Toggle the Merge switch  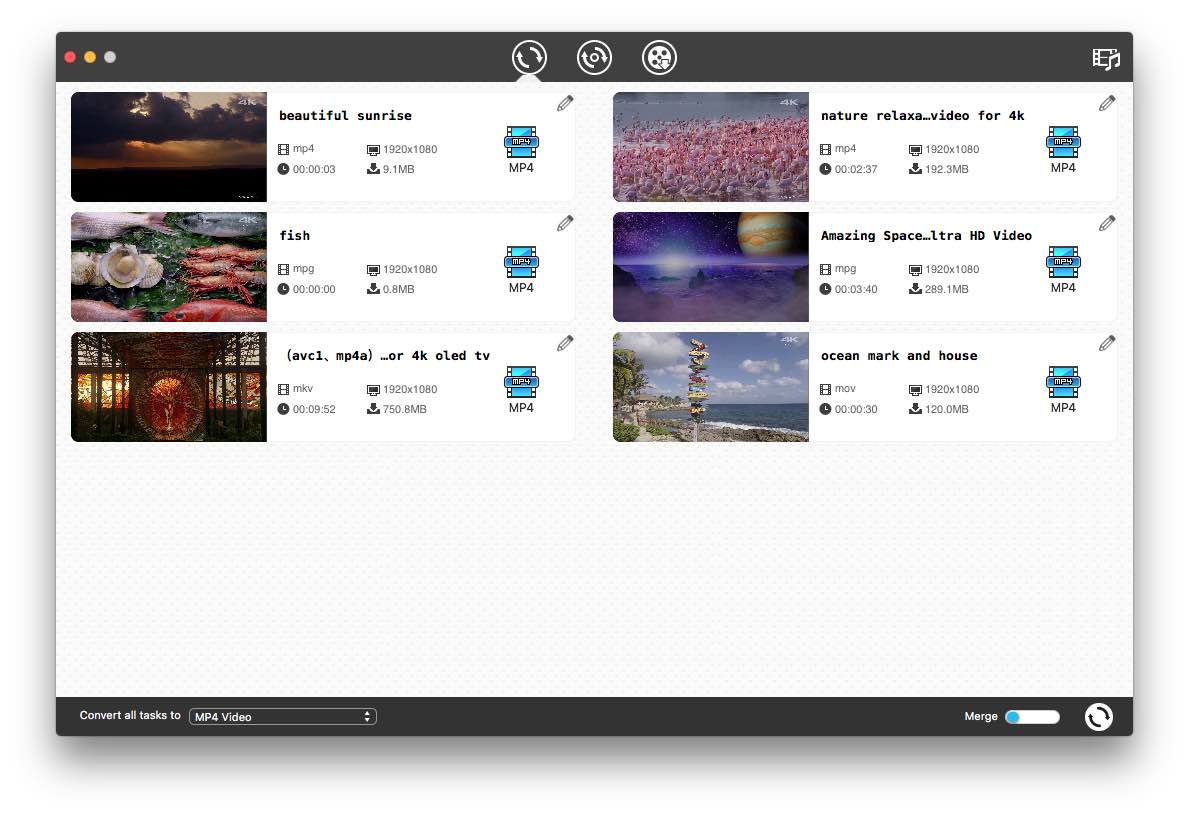point(1031,716)
